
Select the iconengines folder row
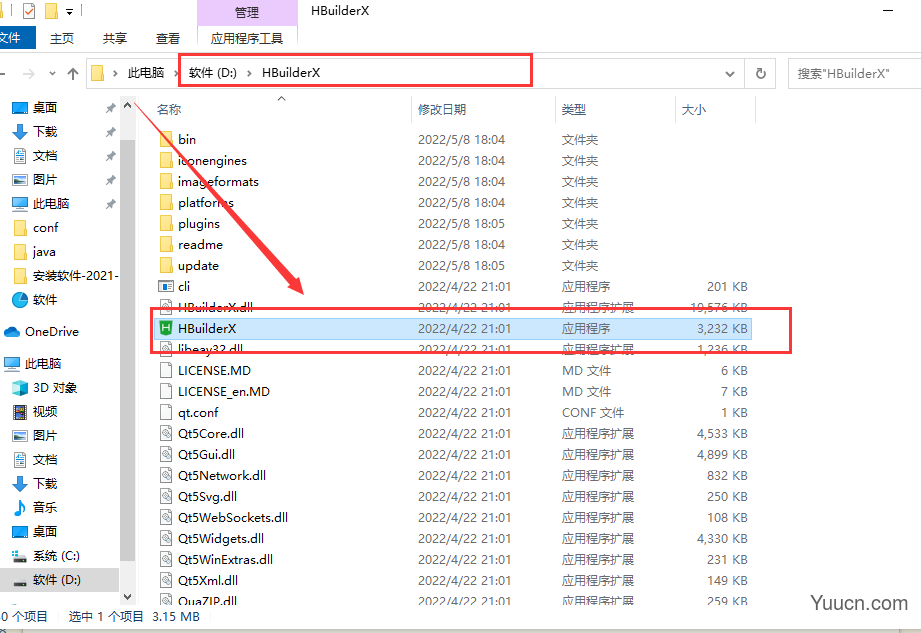[453, 161]
